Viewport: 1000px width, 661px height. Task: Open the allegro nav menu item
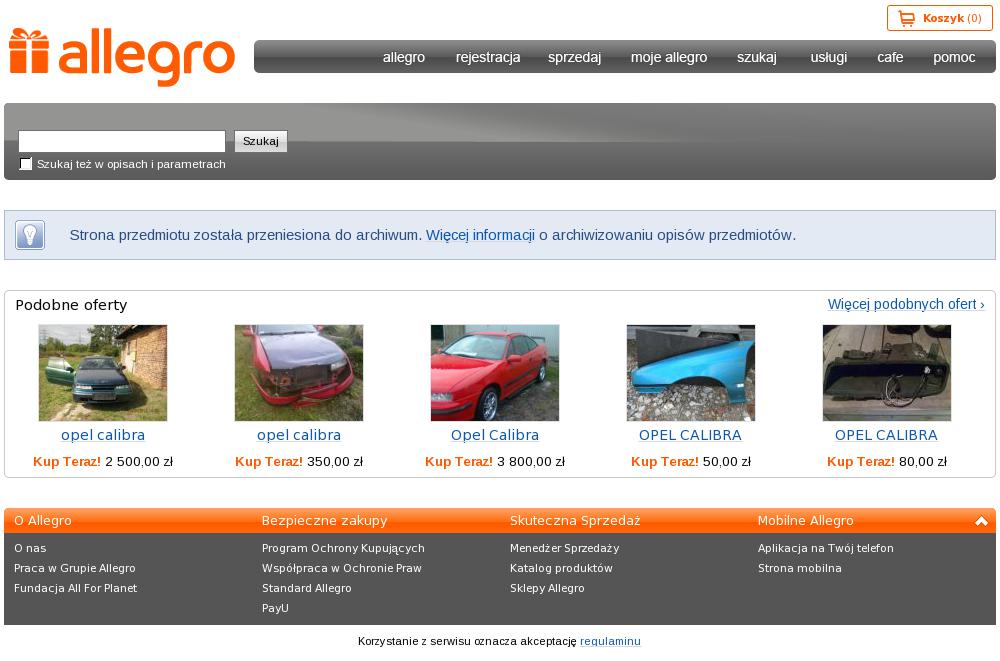404,57
